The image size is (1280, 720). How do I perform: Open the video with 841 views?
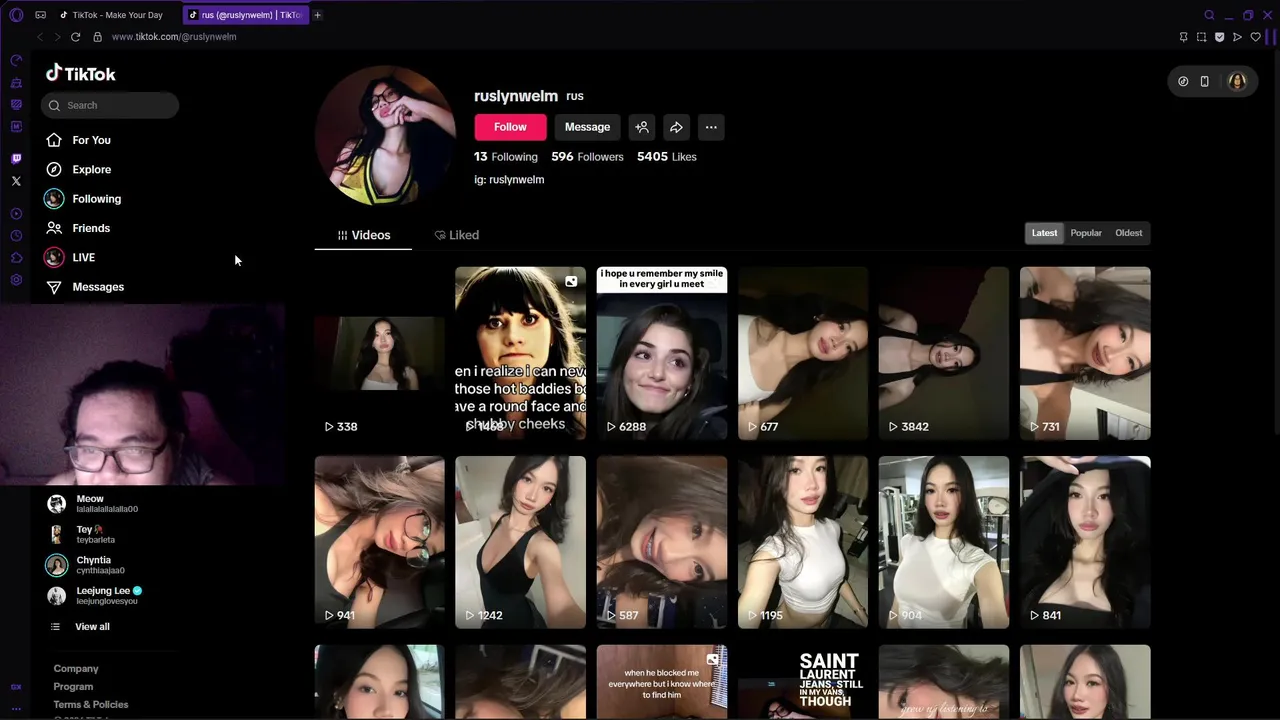tap(1085, 542)
